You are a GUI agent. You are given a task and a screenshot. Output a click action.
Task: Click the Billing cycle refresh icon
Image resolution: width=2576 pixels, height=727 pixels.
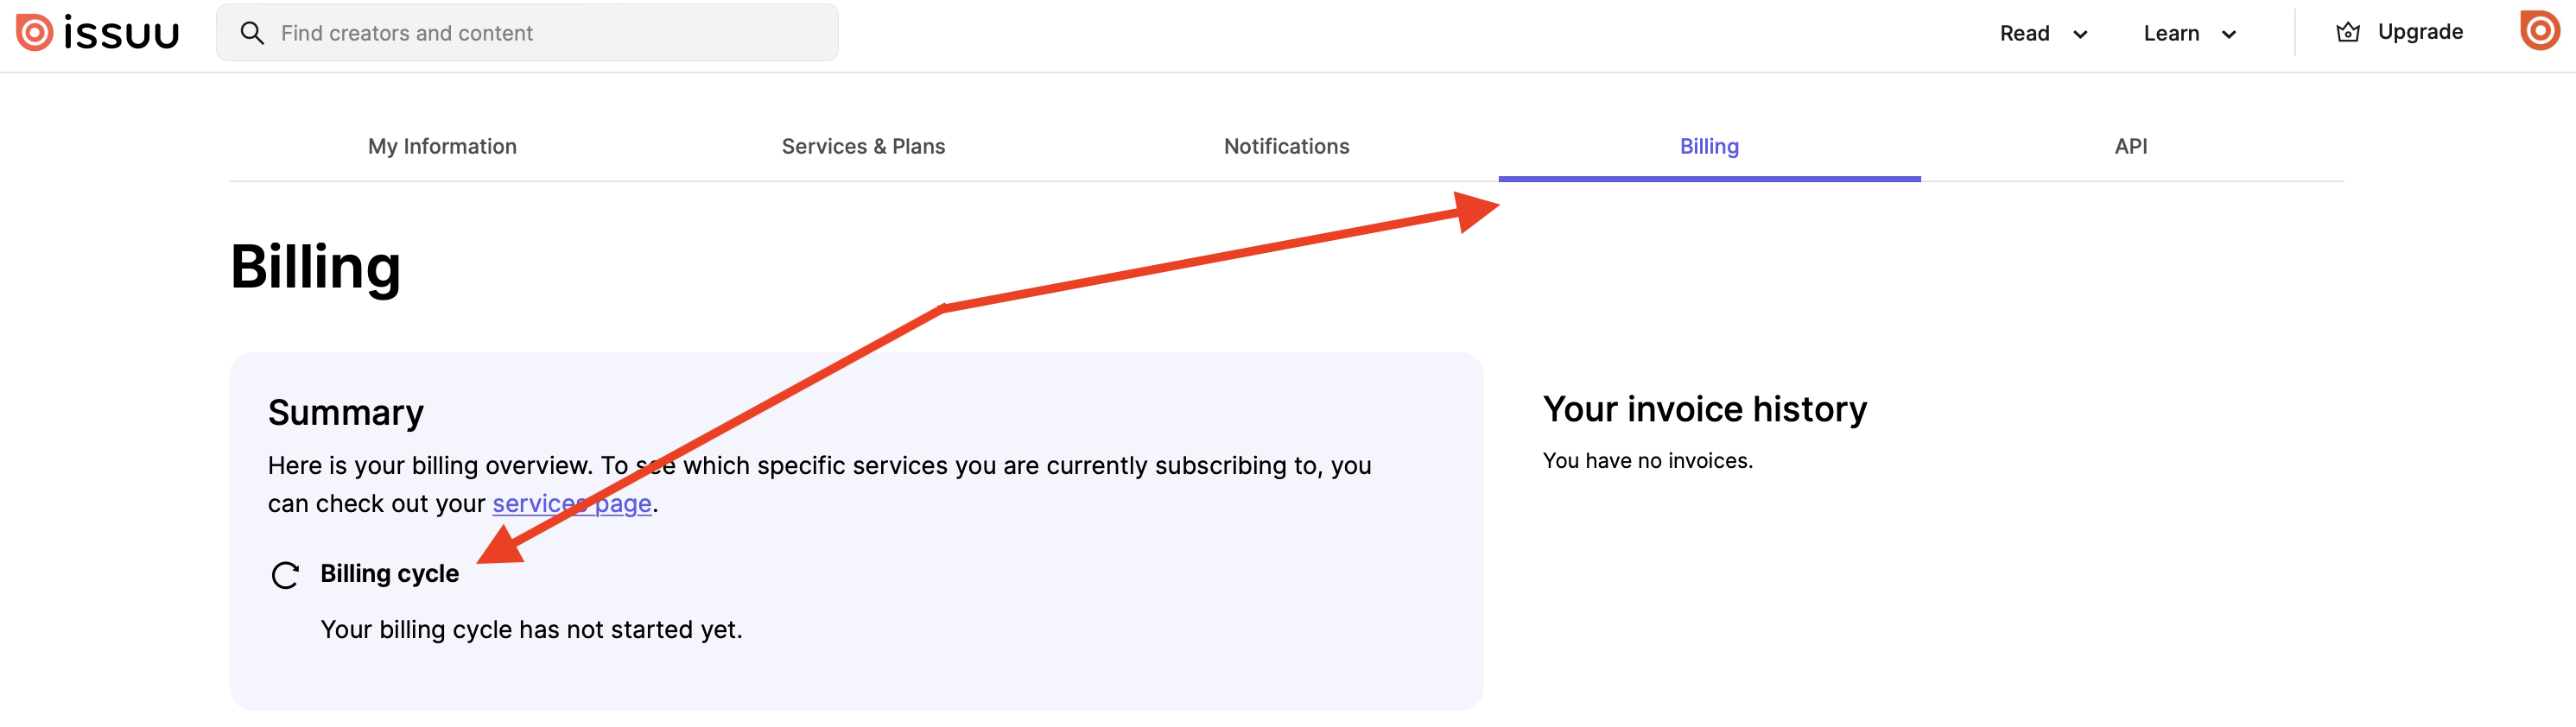click(285, 575)
